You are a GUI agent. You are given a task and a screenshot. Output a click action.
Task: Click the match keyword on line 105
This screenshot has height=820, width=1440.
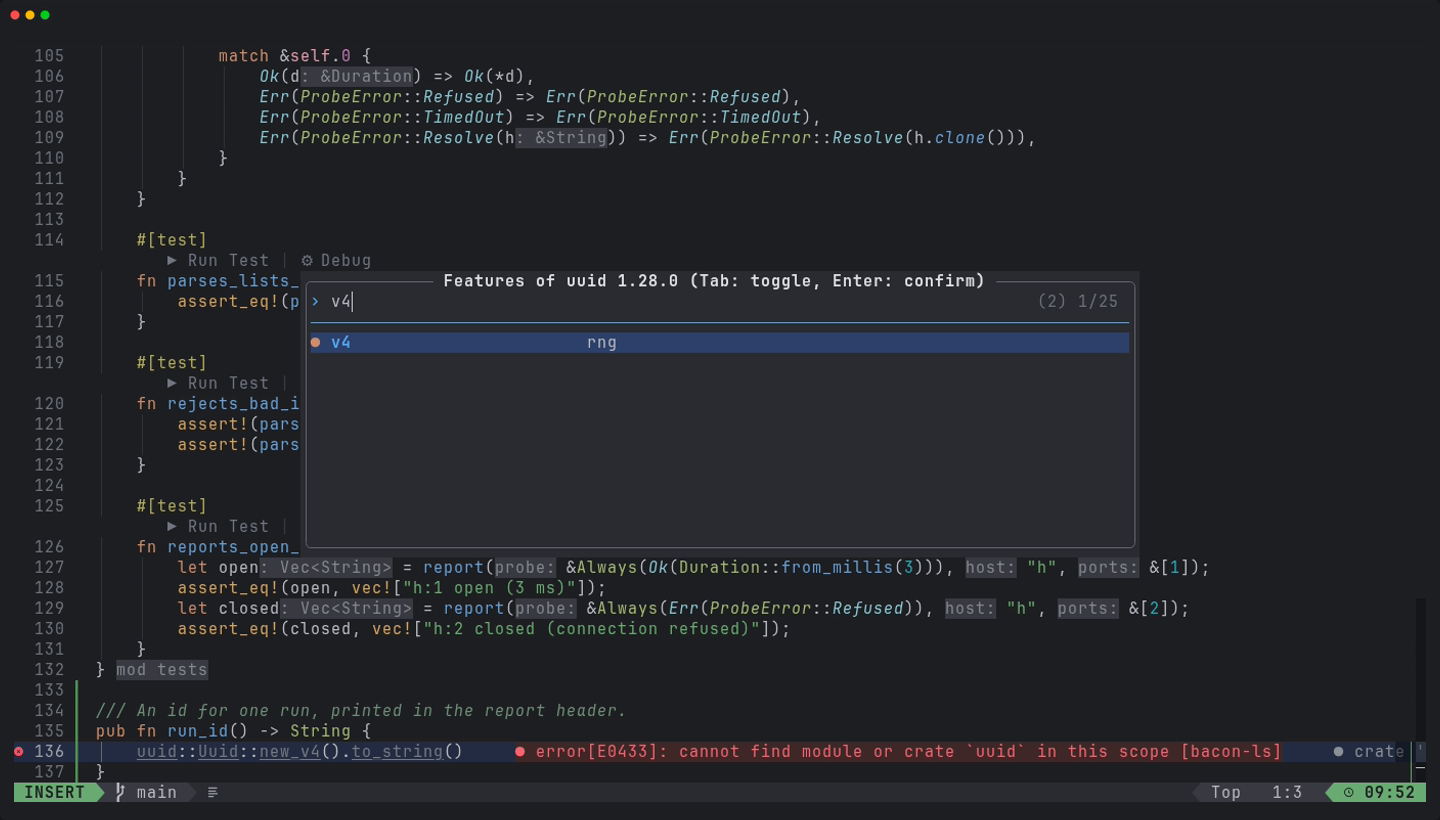point(244,56)
